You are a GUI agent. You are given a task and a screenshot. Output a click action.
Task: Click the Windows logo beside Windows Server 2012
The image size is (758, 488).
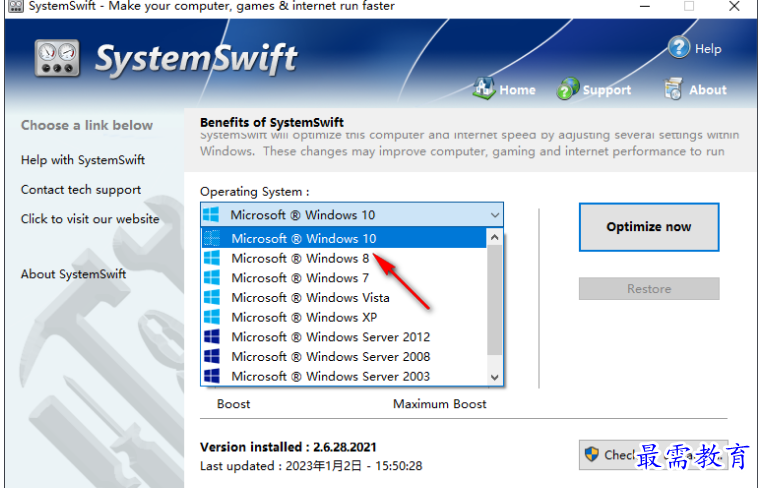(212, 337)
